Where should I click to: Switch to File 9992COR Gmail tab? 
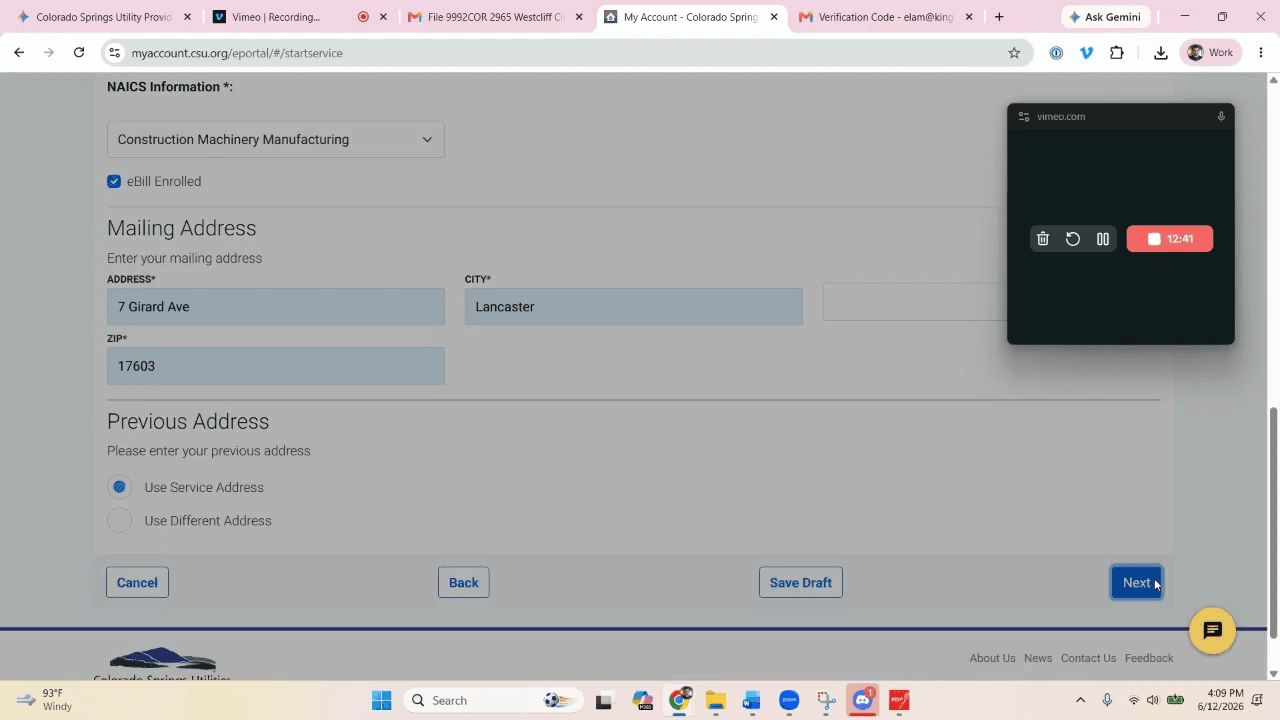click(x=495, y=17)
